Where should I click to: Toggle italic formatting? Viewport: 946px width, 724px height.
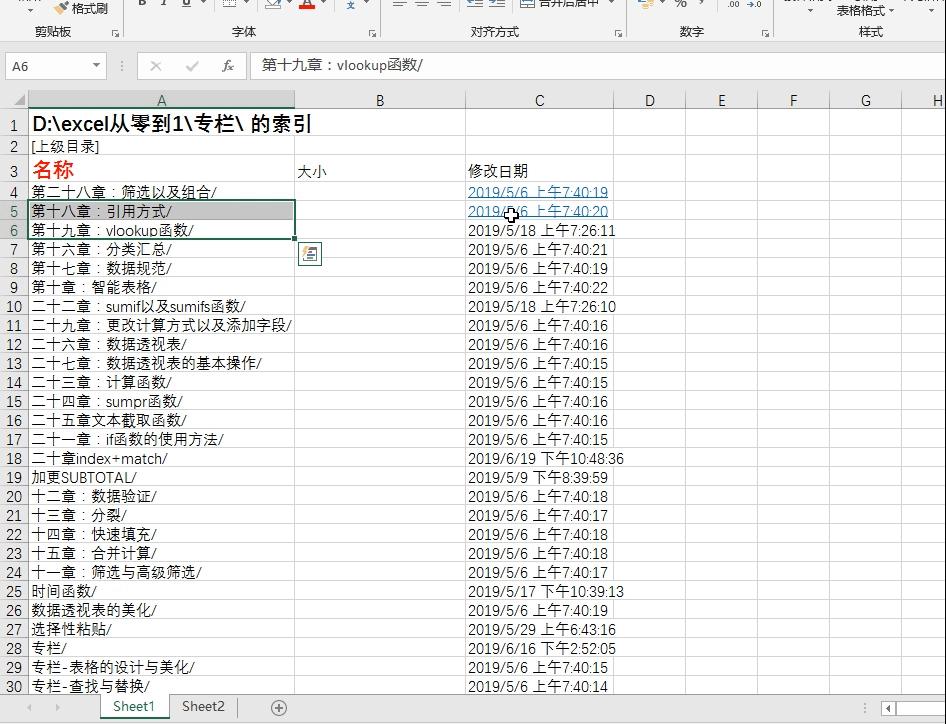point(163,5)
